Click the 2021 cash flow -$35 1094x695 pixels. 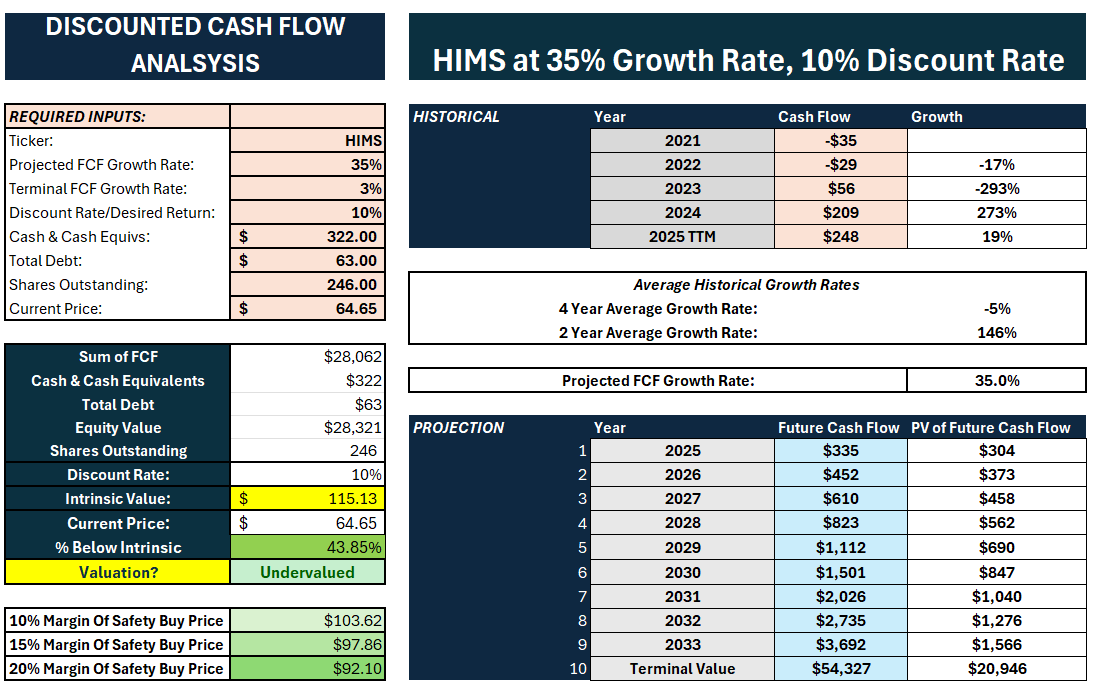pos(841,140)
